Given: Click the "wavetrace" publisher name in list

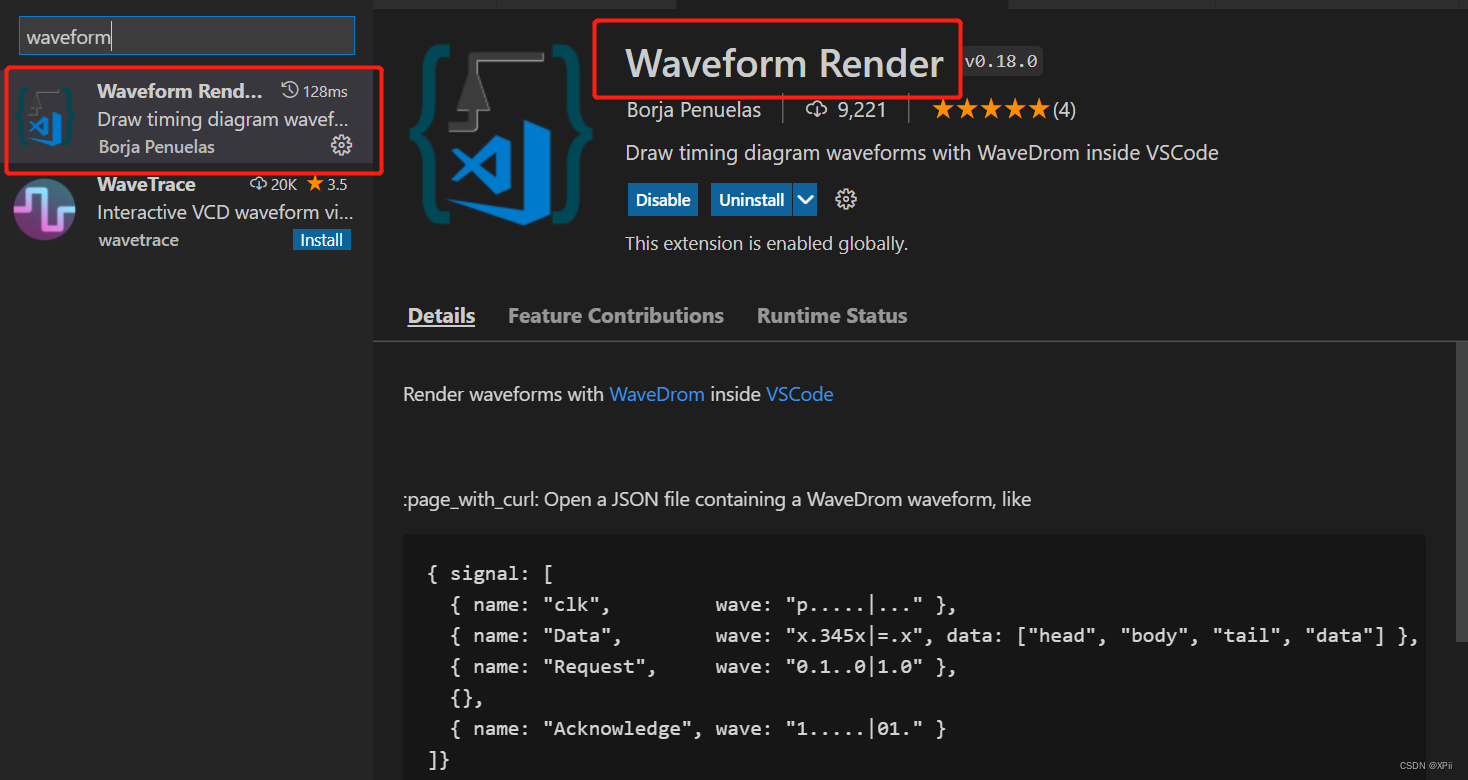Looking at the screenshot, I should pos(139,240).
